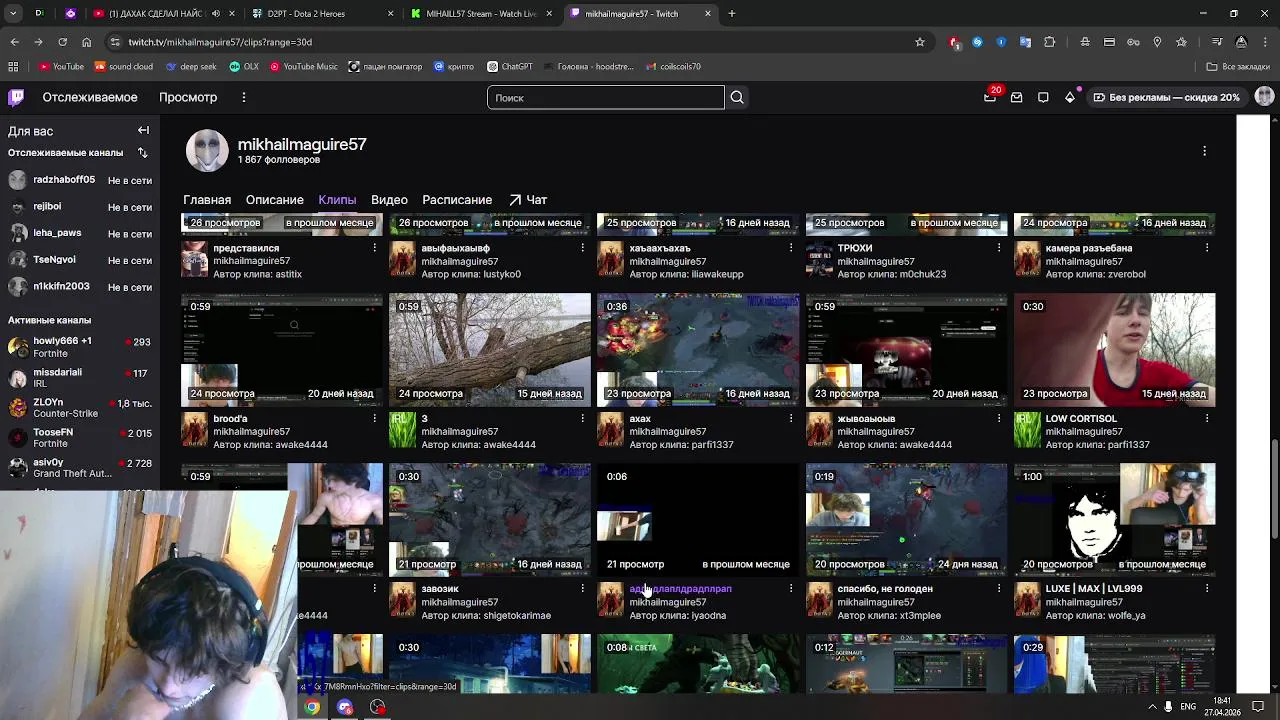The width and height of the screenshot is (1280, 720).
Task: Play the tree thumbnail clip titled '3'
Action: [490, 349]
